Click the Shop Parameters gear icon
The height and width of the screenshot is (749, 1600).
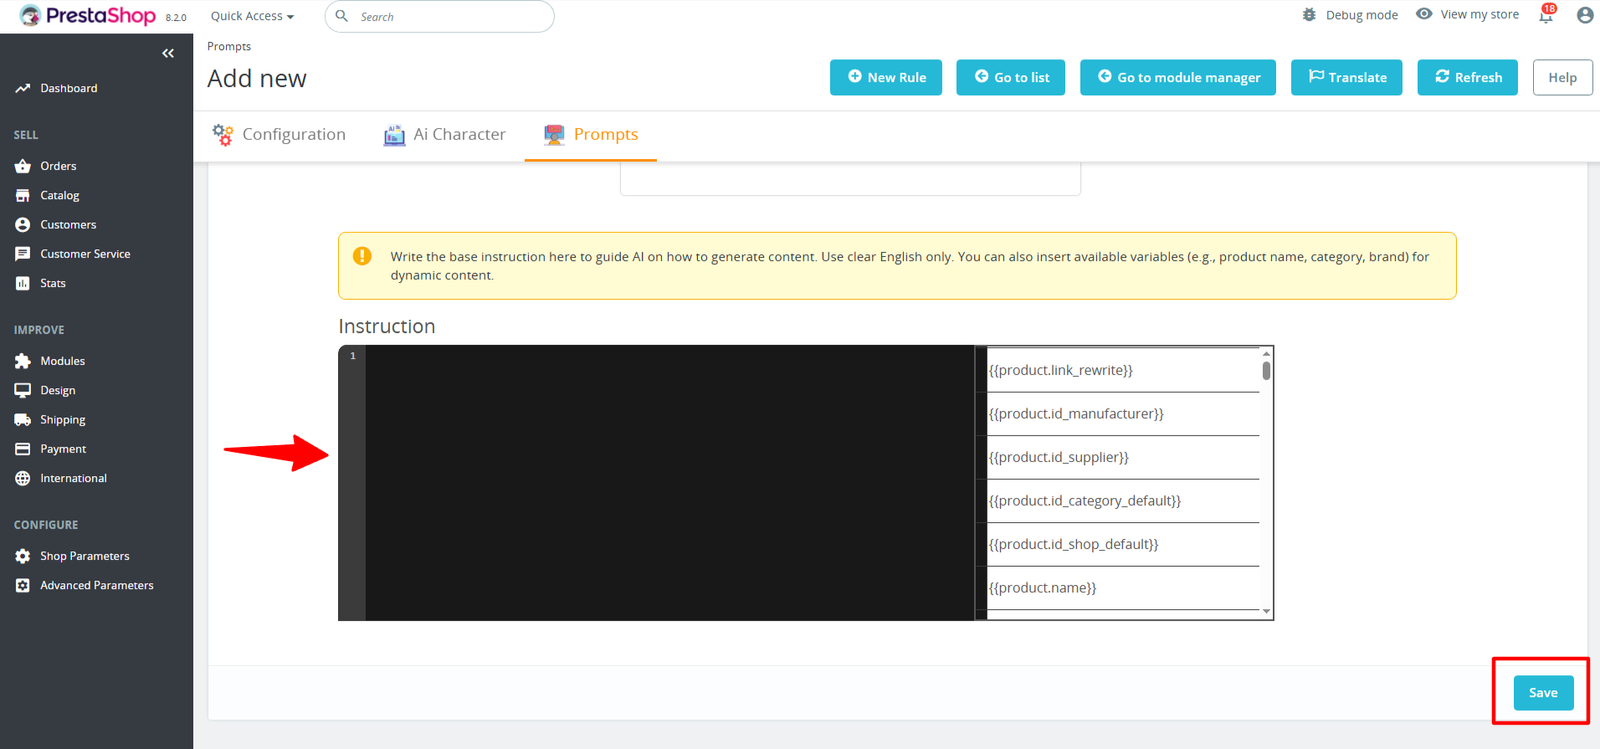coord(23,556)
